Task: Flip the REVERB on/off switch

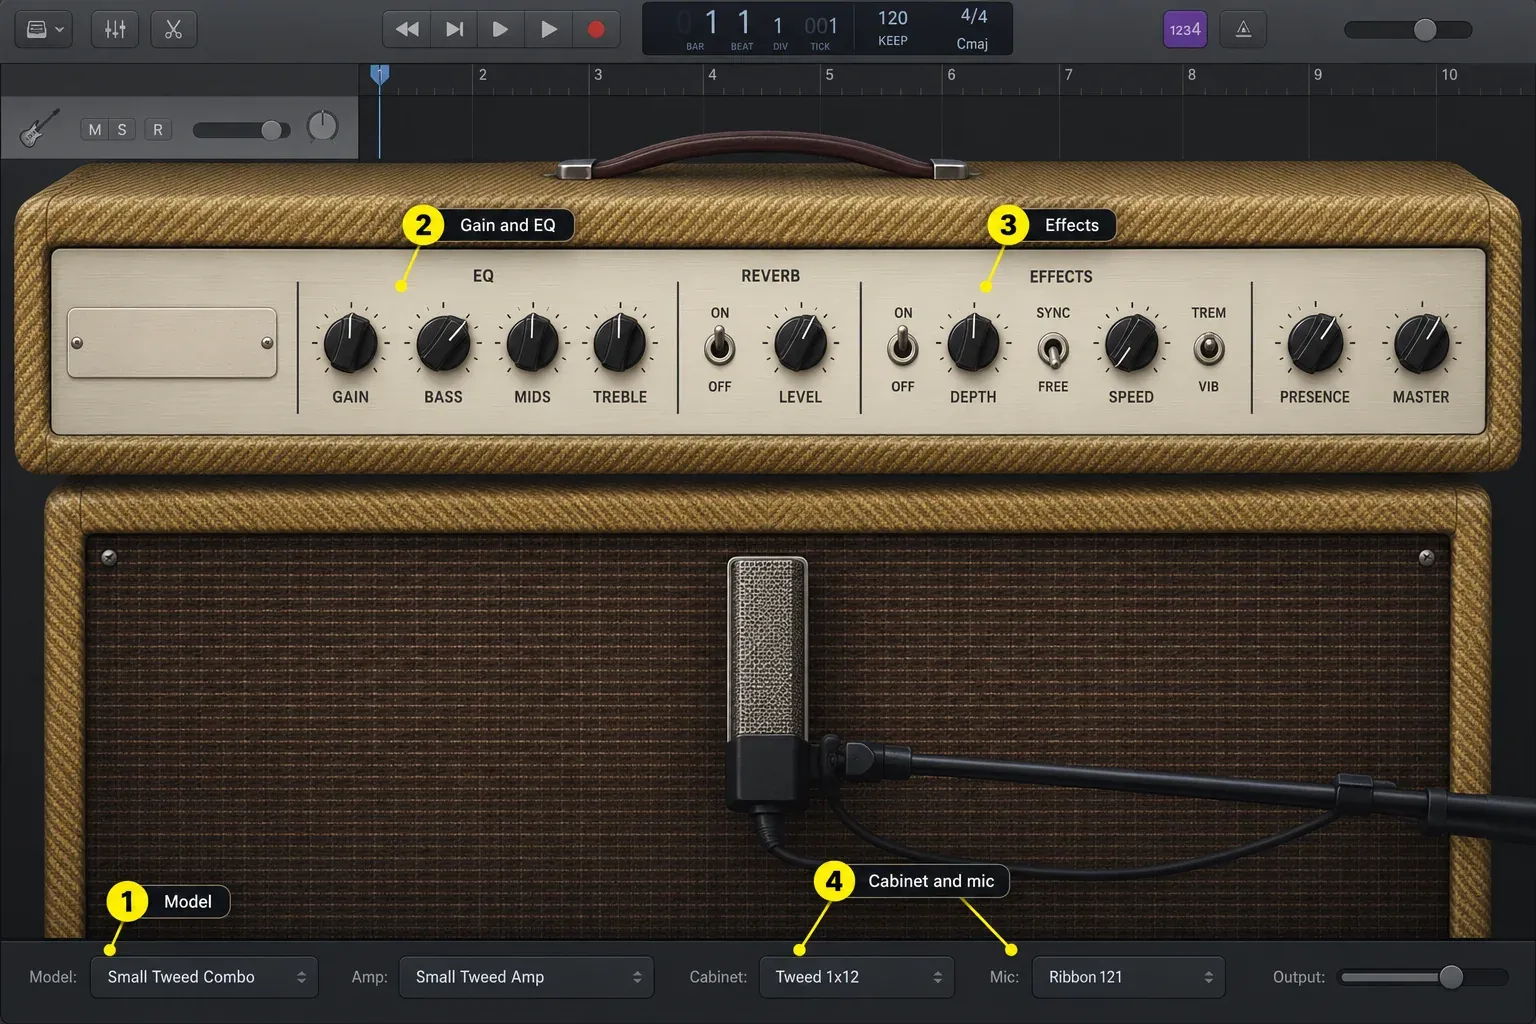Action: (719, 348)
